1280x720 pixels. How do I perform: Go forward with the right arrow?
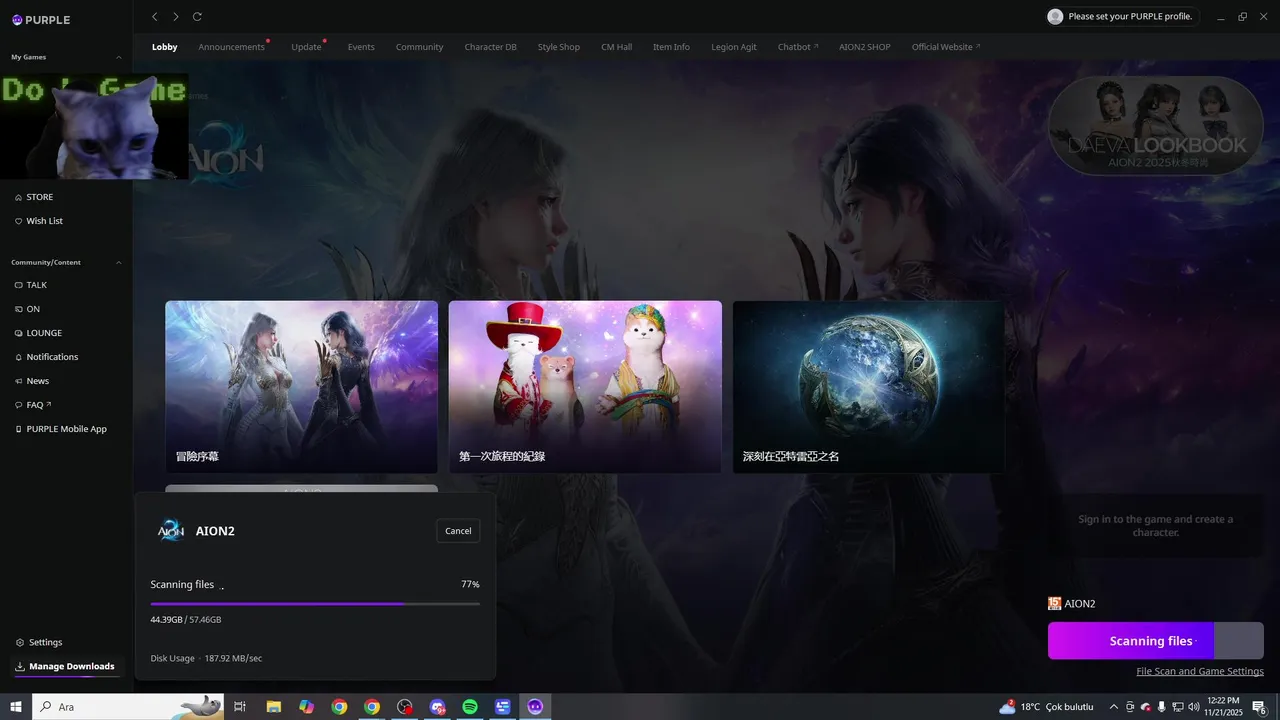pos(176,17)
